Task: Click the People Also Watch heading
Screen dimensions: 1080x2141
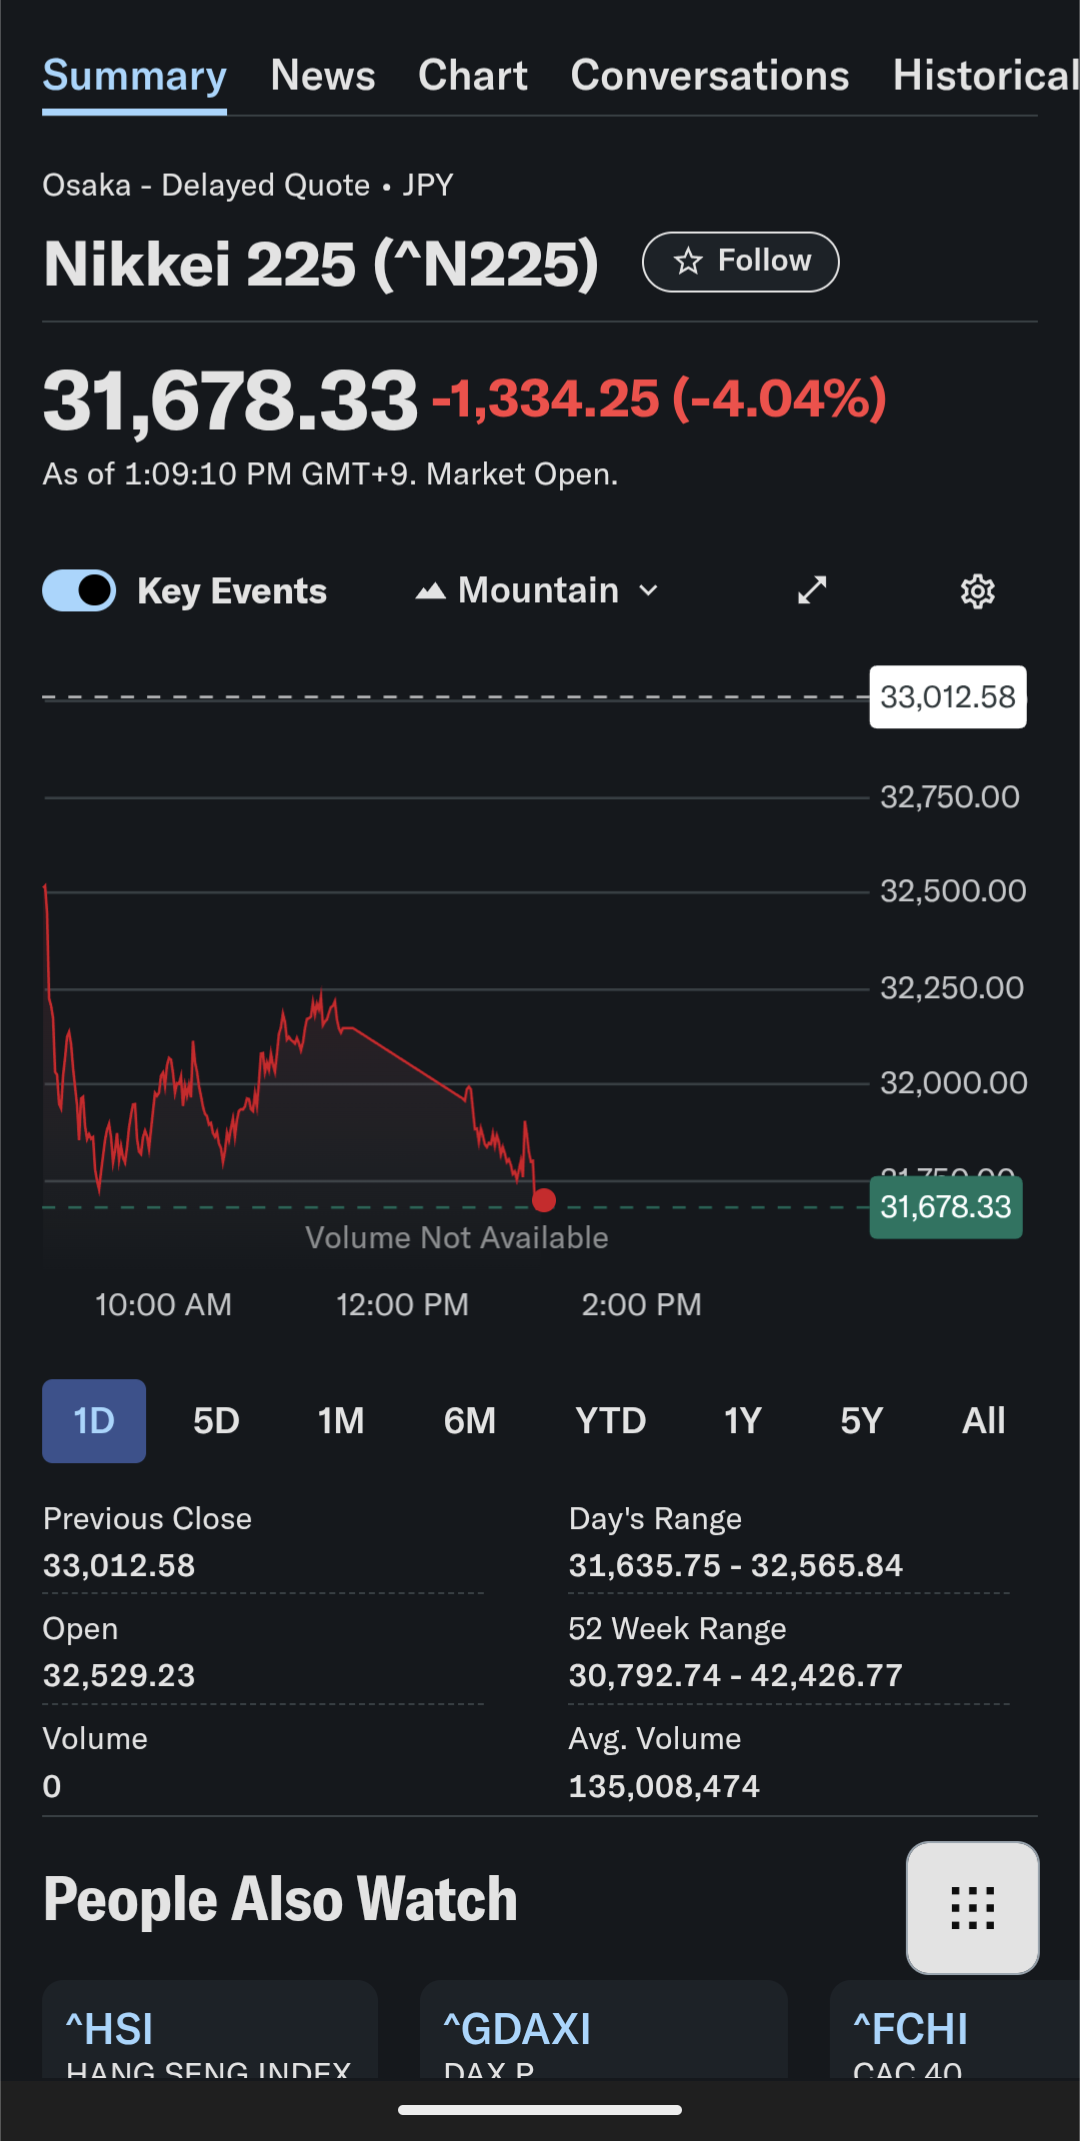Action: pyautogui.click(x=281, y=1899)
